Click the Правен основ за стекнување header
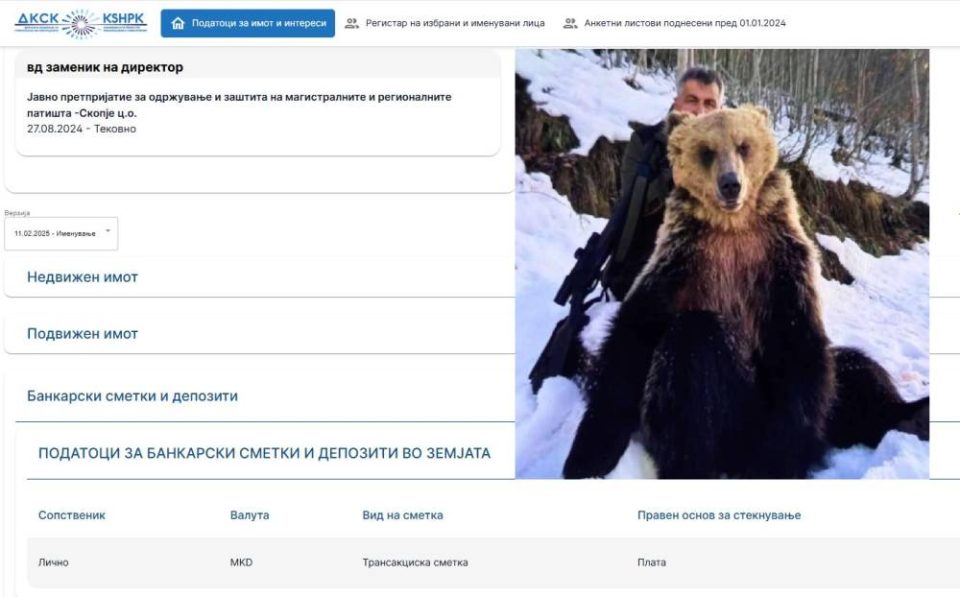Screen dimensions: 960x597 click(719, 516)
